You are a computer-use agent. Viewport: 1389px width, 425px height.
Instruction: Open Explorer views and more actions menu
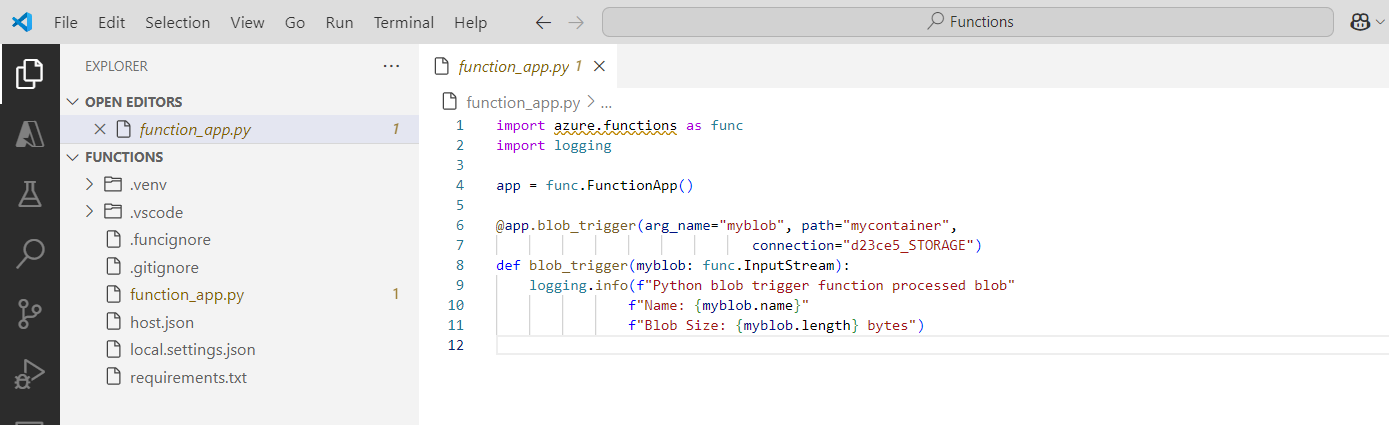pos(391,66)
